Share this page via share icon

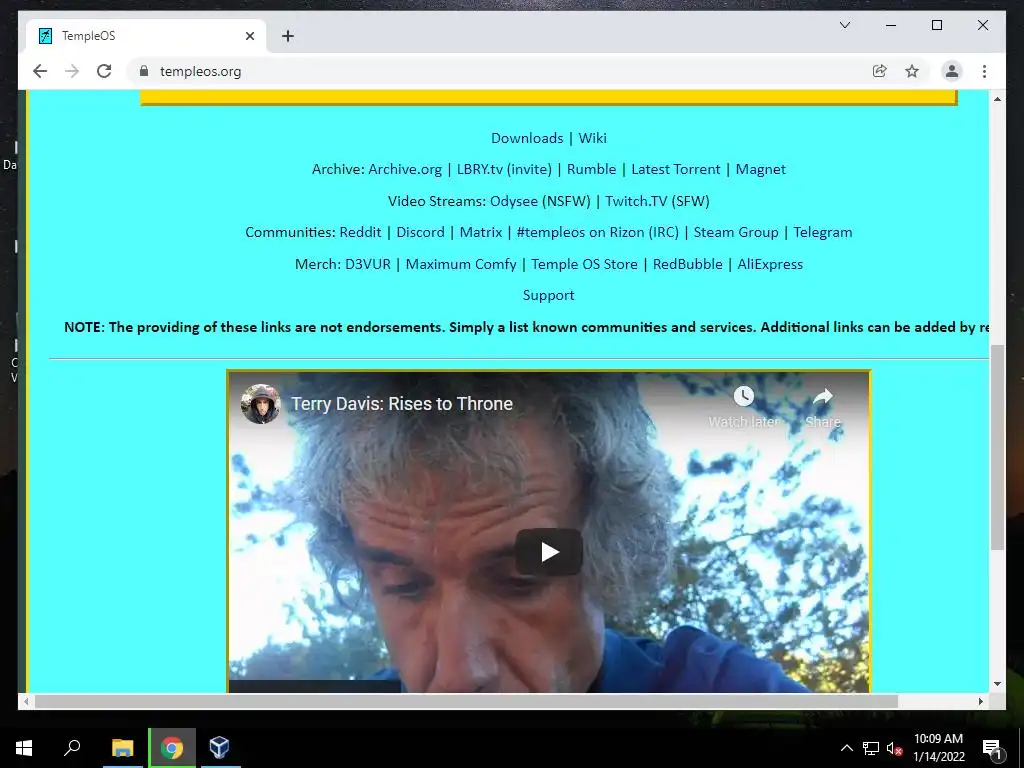(880, 71)
